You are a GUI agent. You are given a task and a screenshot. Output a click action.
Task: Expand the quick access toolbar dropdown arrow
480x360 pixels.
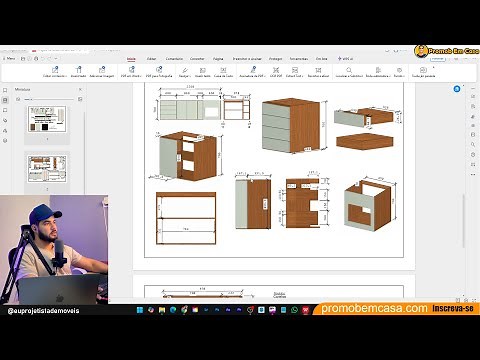(x=56, y=59)
